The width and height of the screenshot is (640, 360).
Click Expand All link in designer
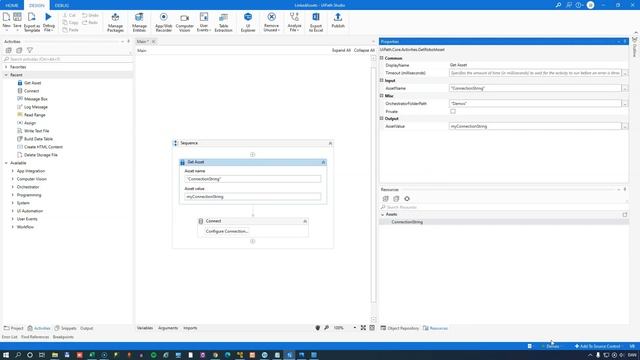pyautogui.click(x=341, y=50)
